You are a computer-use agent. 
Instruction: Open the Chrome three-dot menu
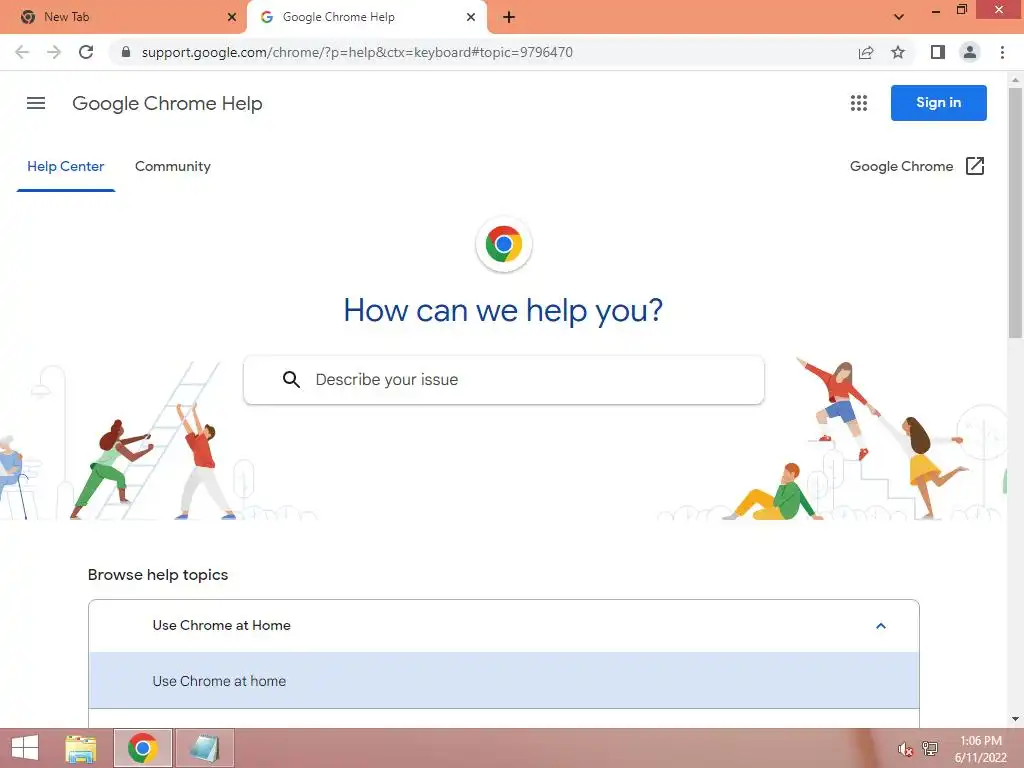(x=1002, y=52)
